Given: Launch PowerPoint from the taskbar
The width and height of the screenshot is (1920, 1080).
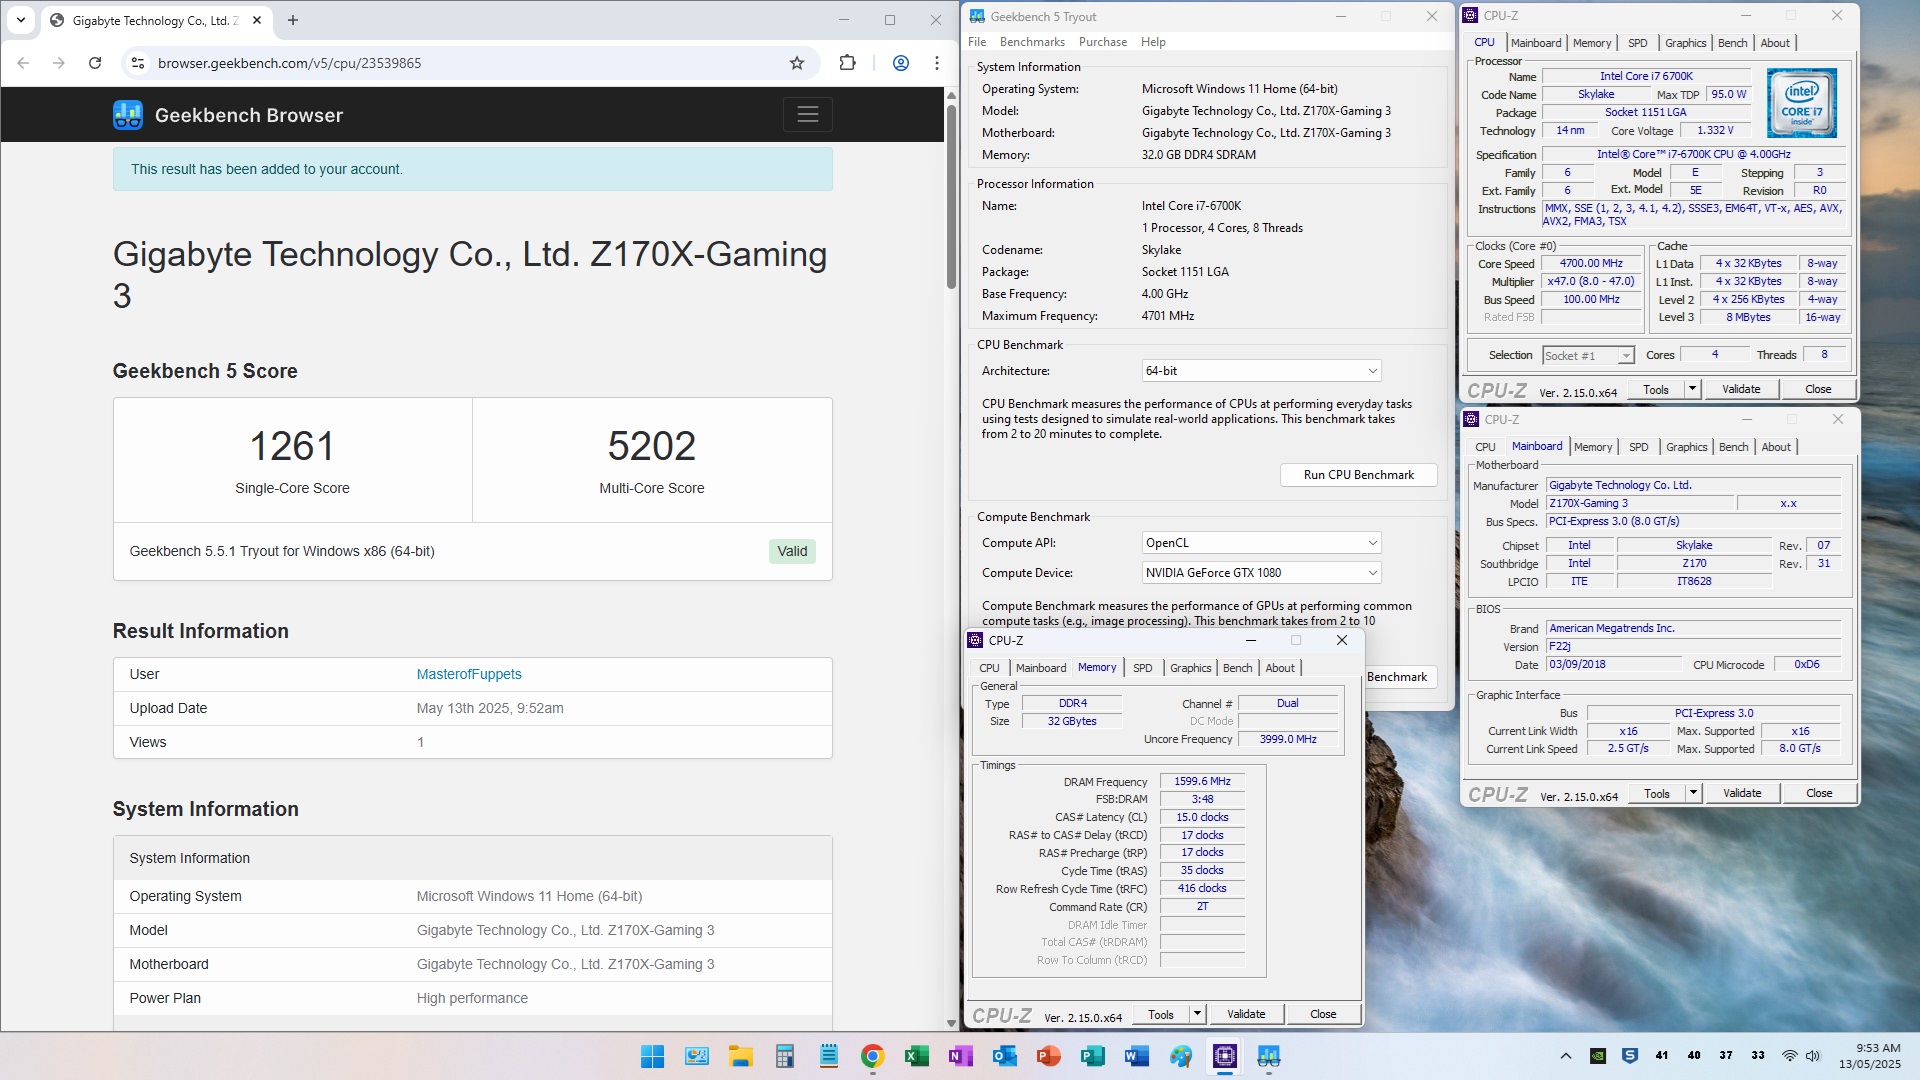Looking at the screenshot, I should point(1048,1056).
